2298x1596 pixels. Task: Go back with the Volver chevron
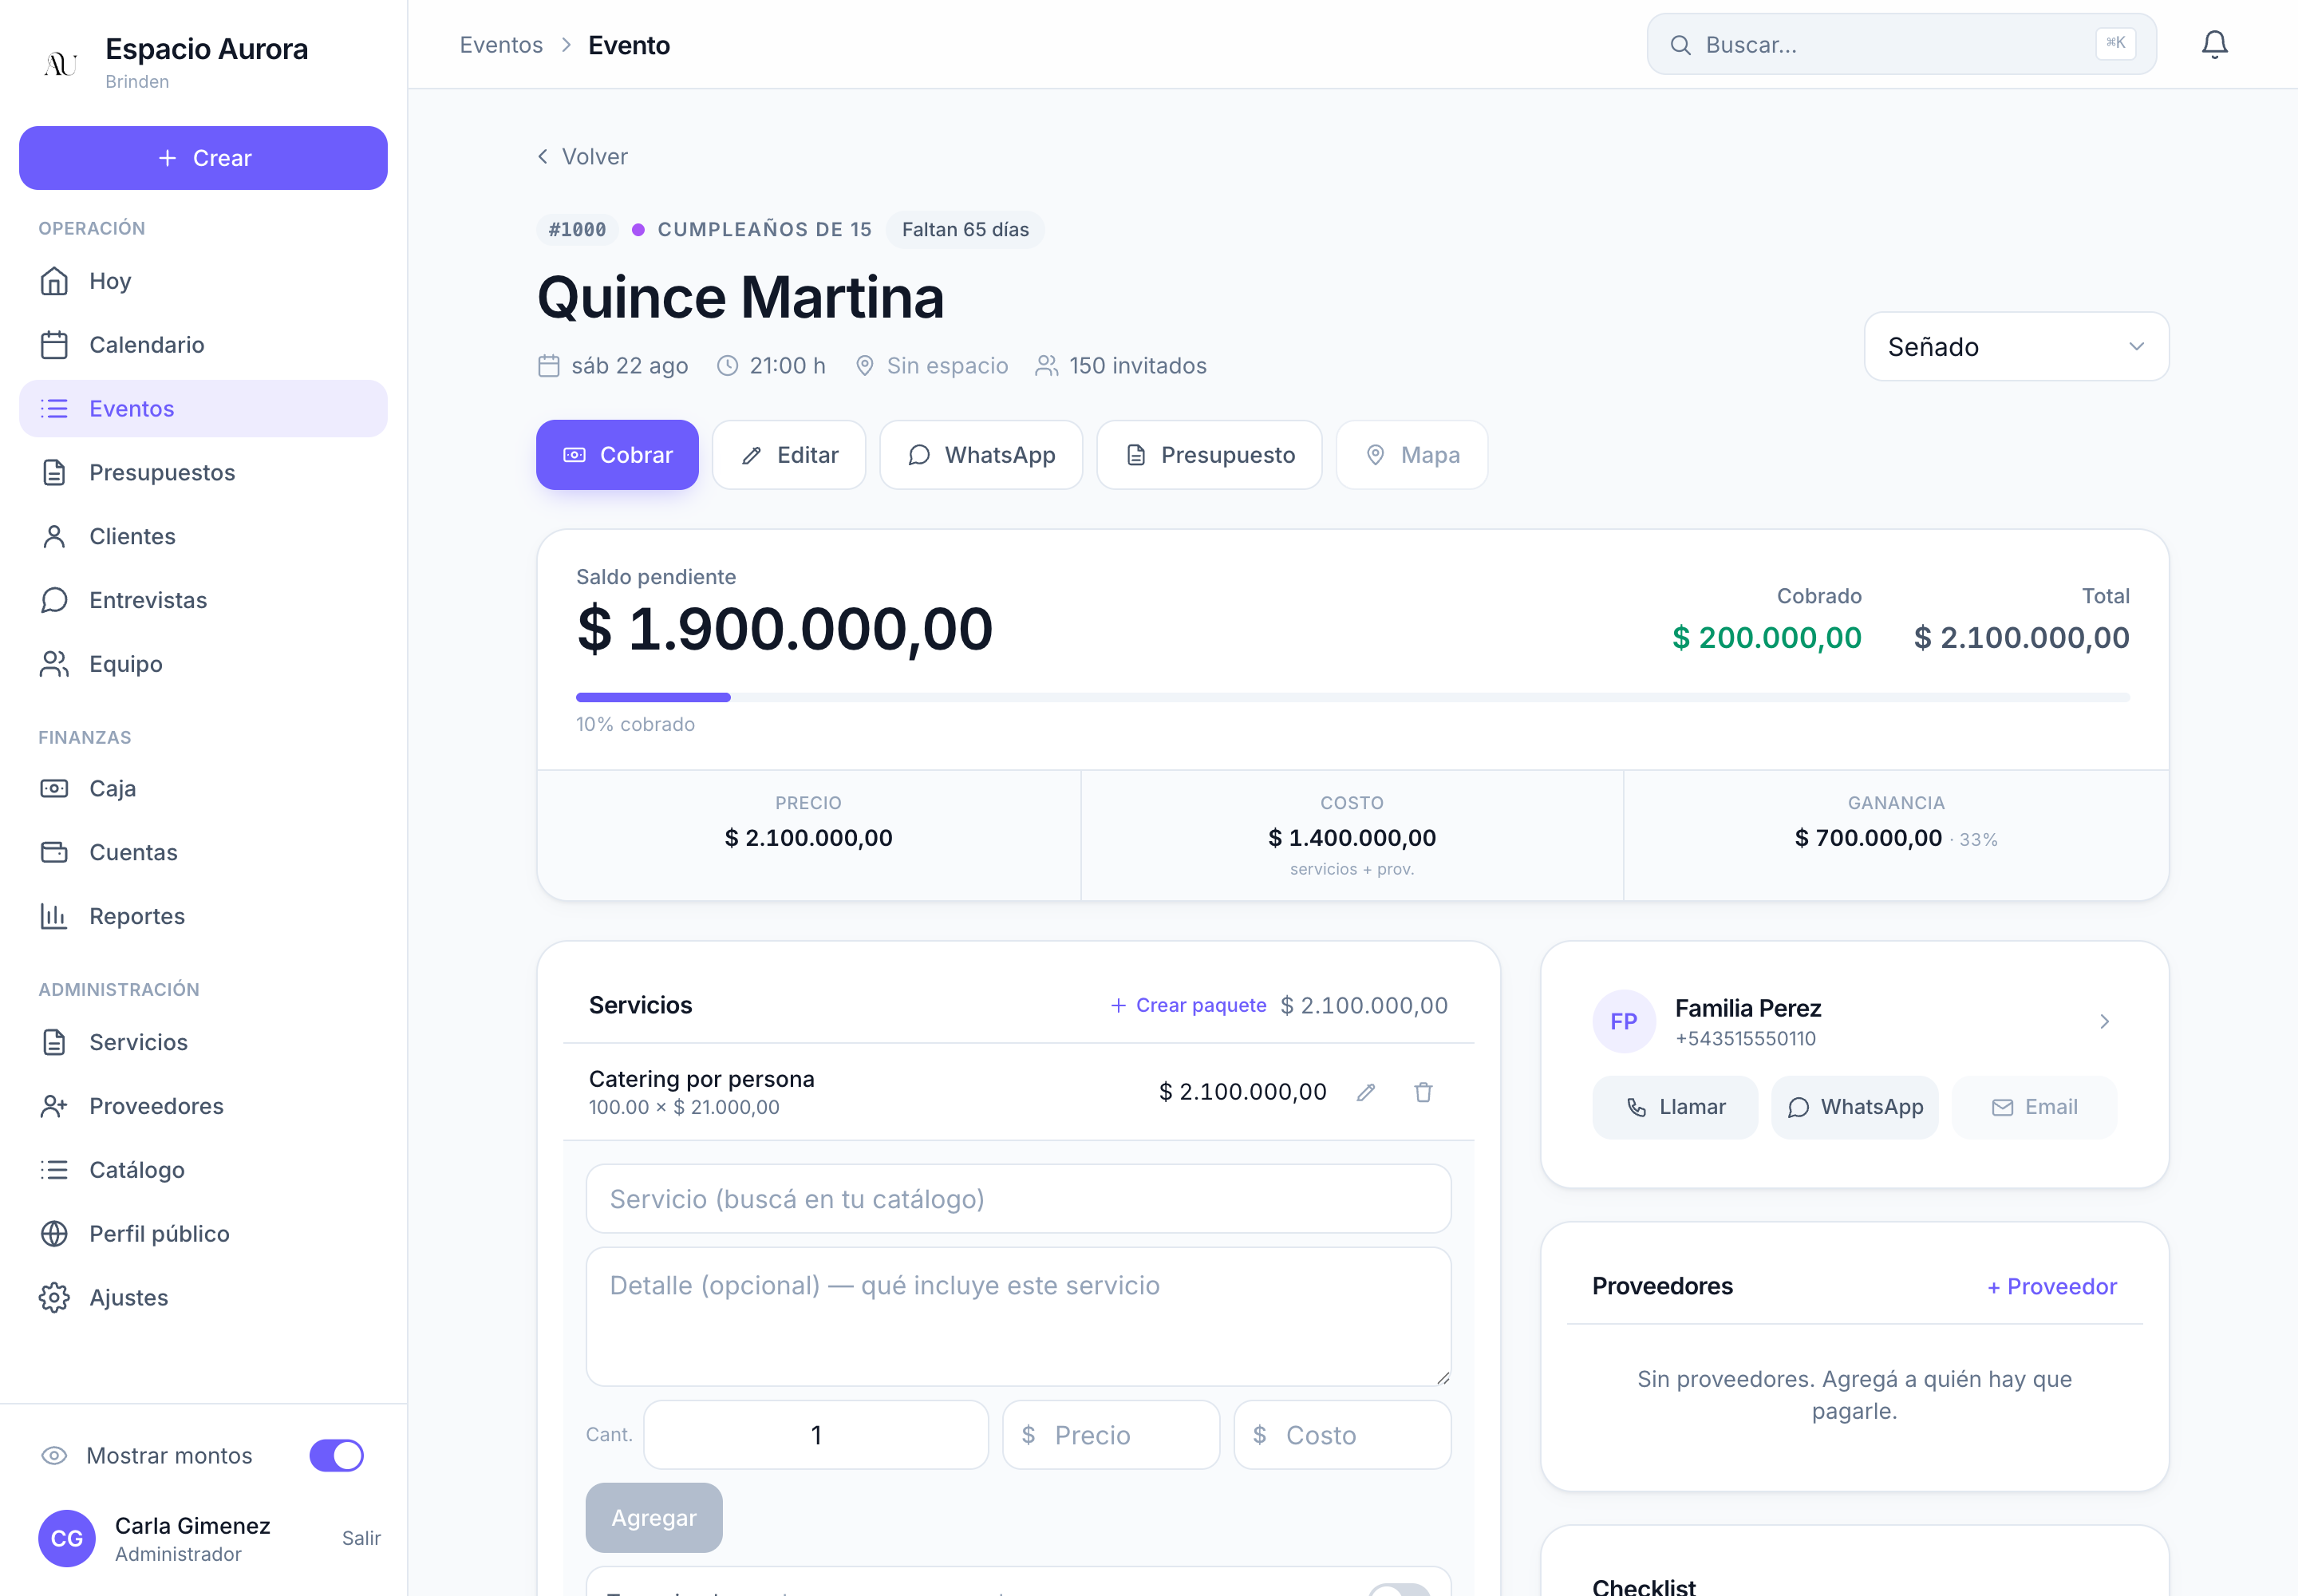click(542, 157)
